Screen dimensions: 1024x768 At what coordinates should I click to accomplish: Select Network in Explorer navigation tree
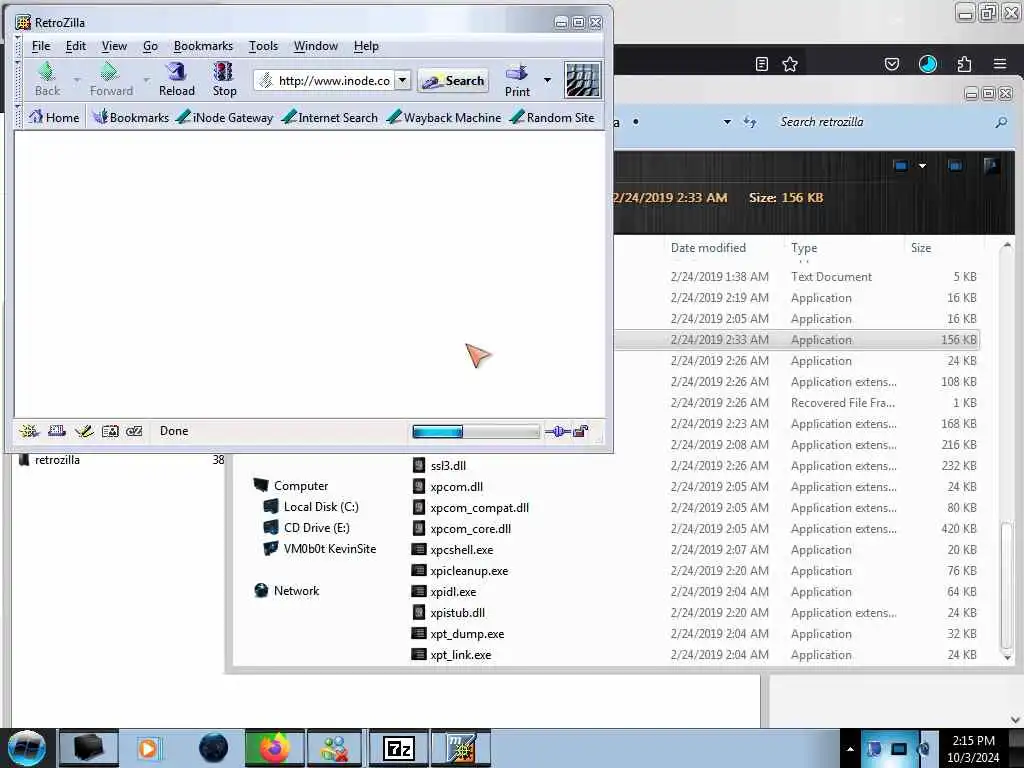click(286, 591)
